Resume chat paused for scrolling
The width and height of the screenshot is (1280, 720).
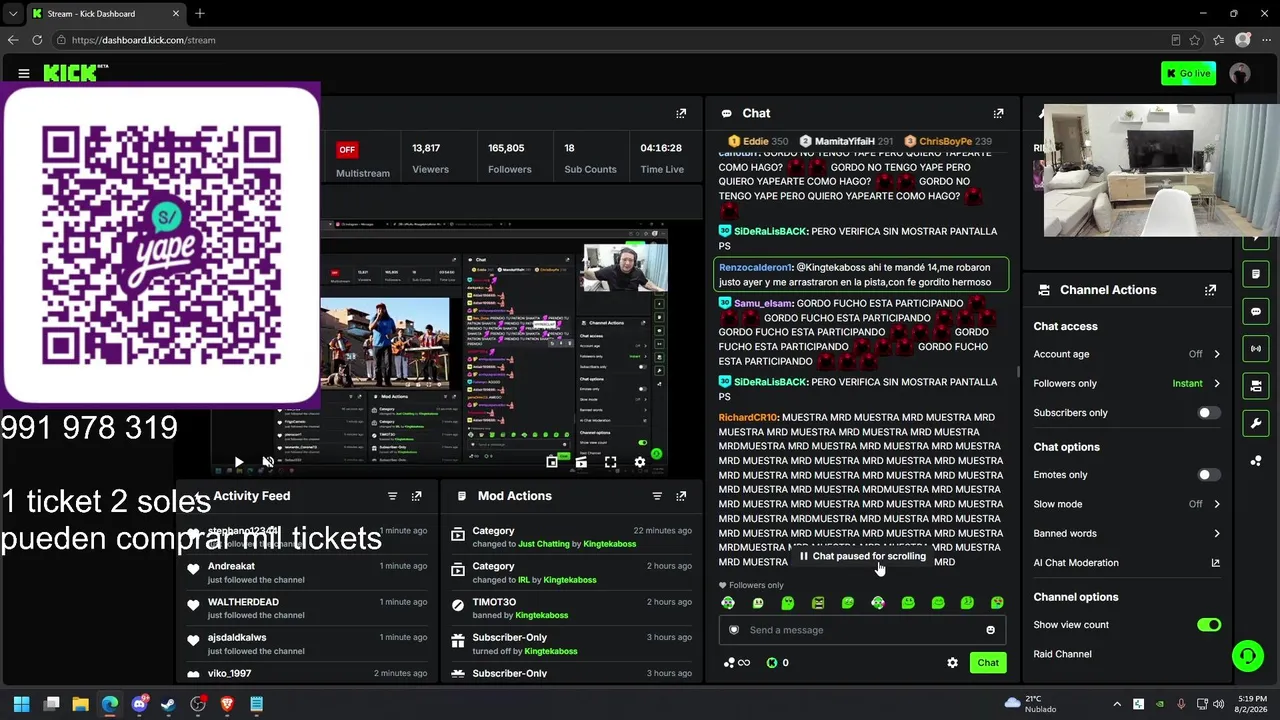[862, 556]
